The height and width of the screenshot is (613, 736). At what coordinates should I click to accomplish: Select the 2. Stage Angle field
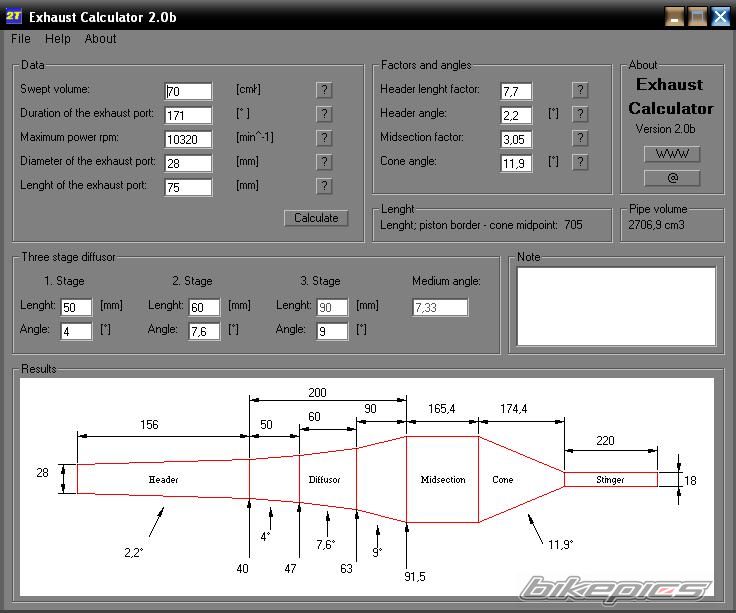pos(204,331)
